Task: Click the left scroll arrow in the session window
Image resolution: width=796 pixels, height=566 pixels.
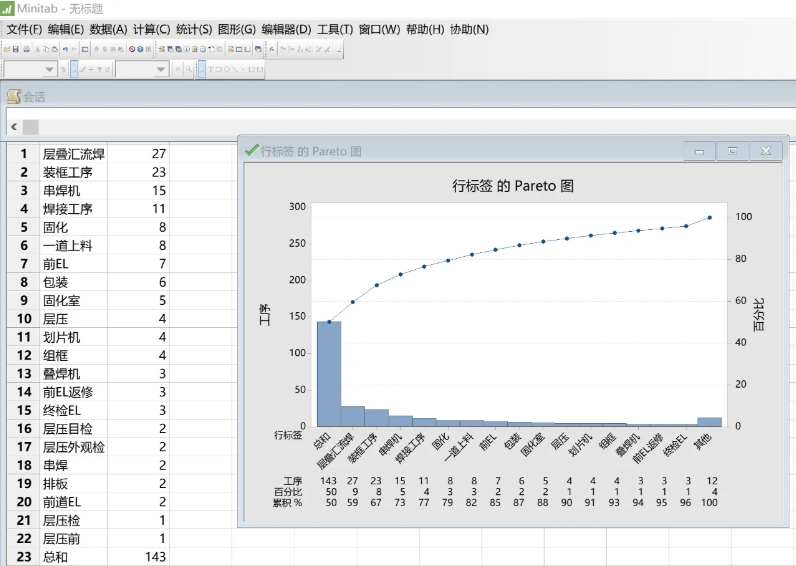Action: (x=14, y=127)
